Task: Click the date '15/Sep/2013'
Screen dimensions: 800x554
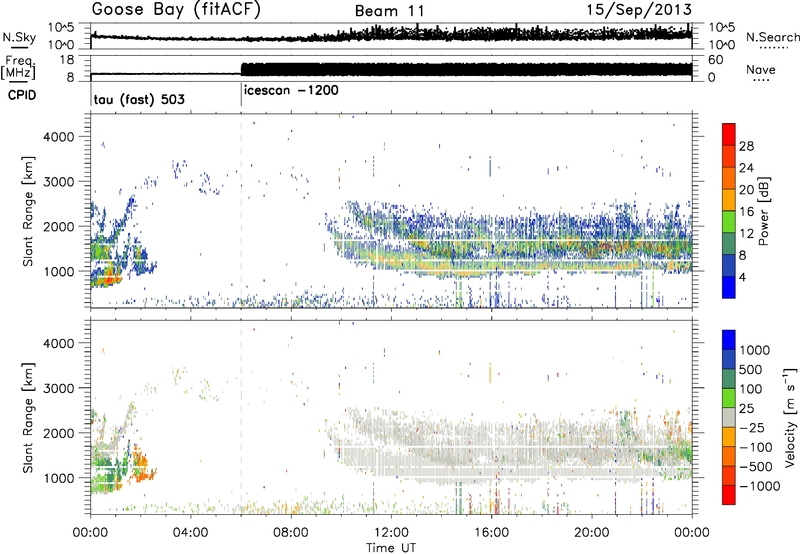Action: [639, 10]
